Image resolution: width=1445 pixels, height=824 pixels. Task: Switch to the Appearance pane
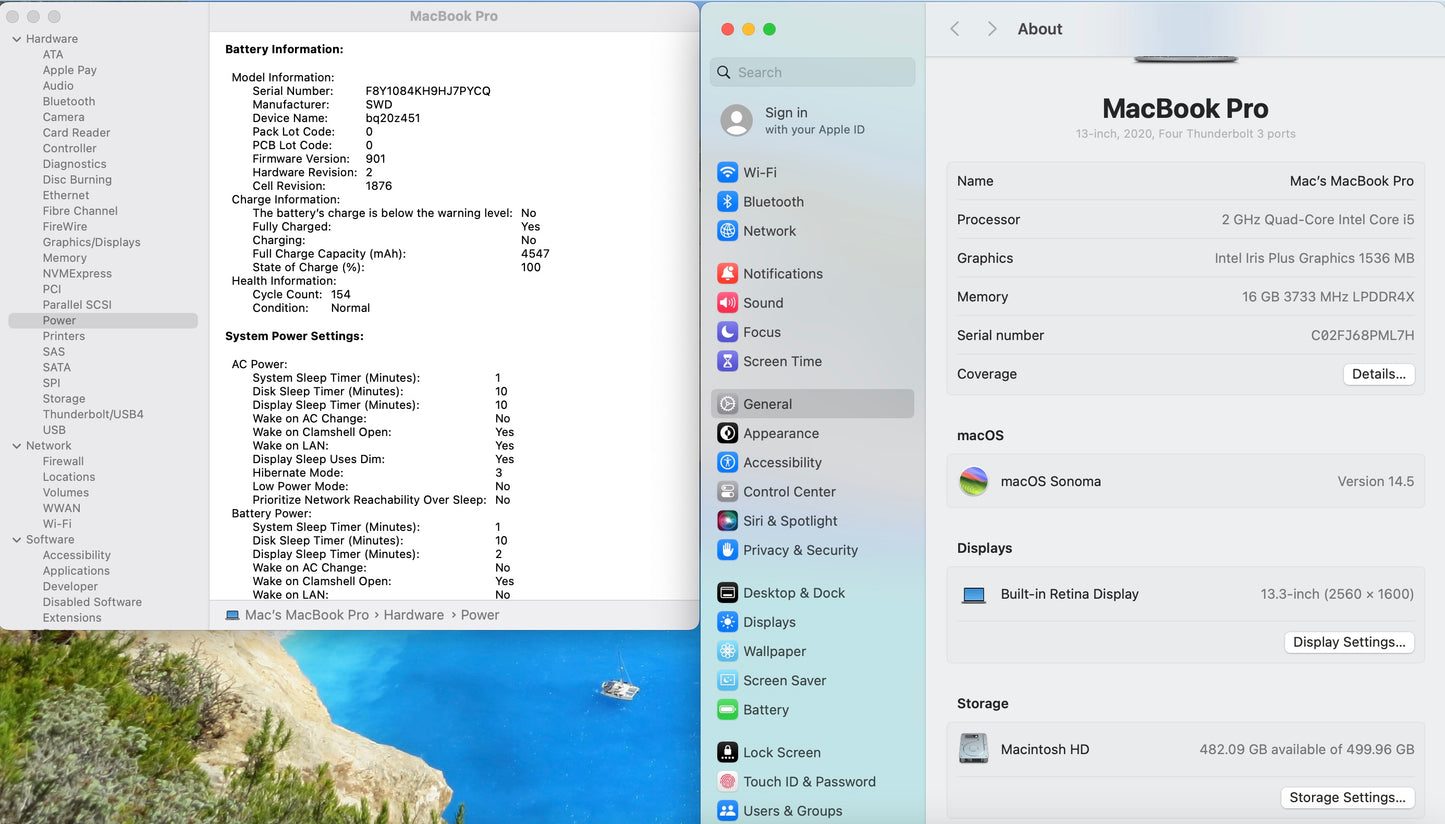pos(780,433)
